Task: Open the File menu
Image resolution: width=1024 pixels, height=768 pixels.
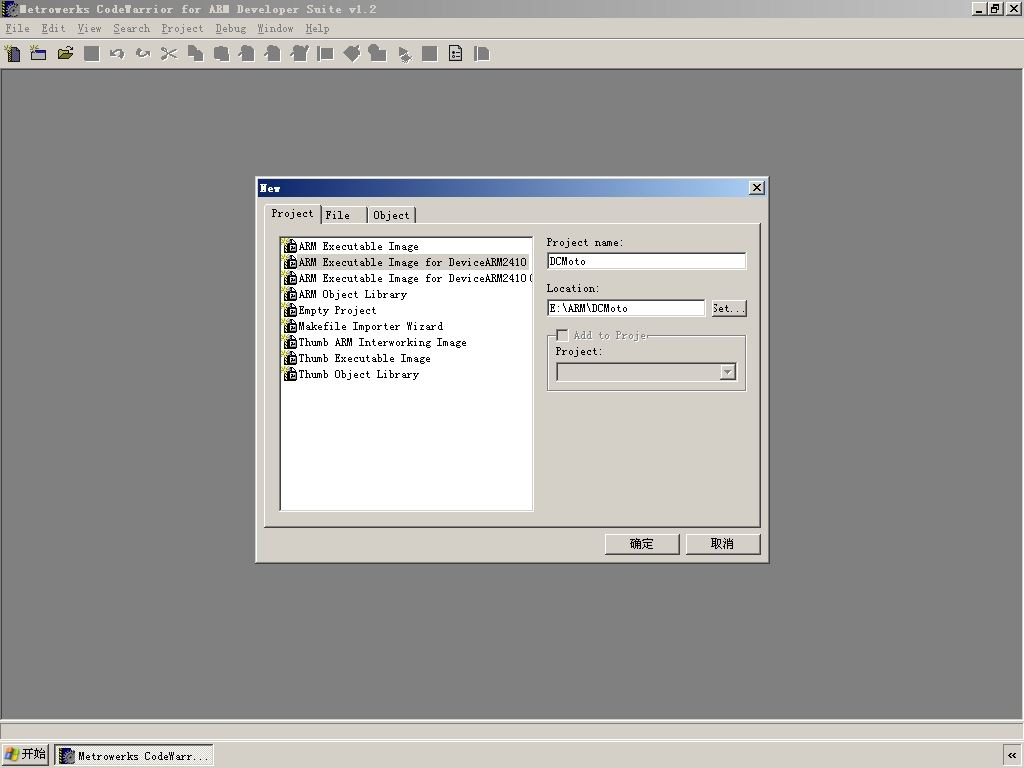Action: tap(17, 29)
